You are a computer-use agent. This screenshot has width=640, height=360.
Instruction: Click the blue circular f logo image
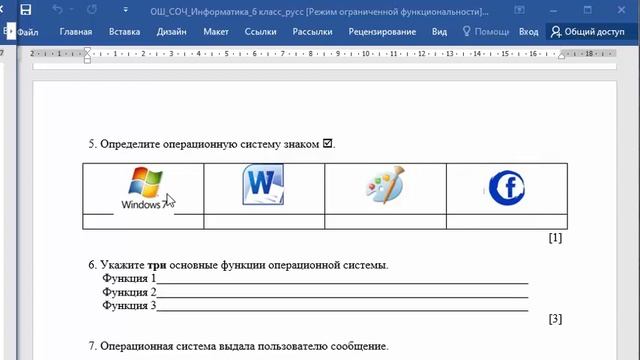[x=507, y=188]
